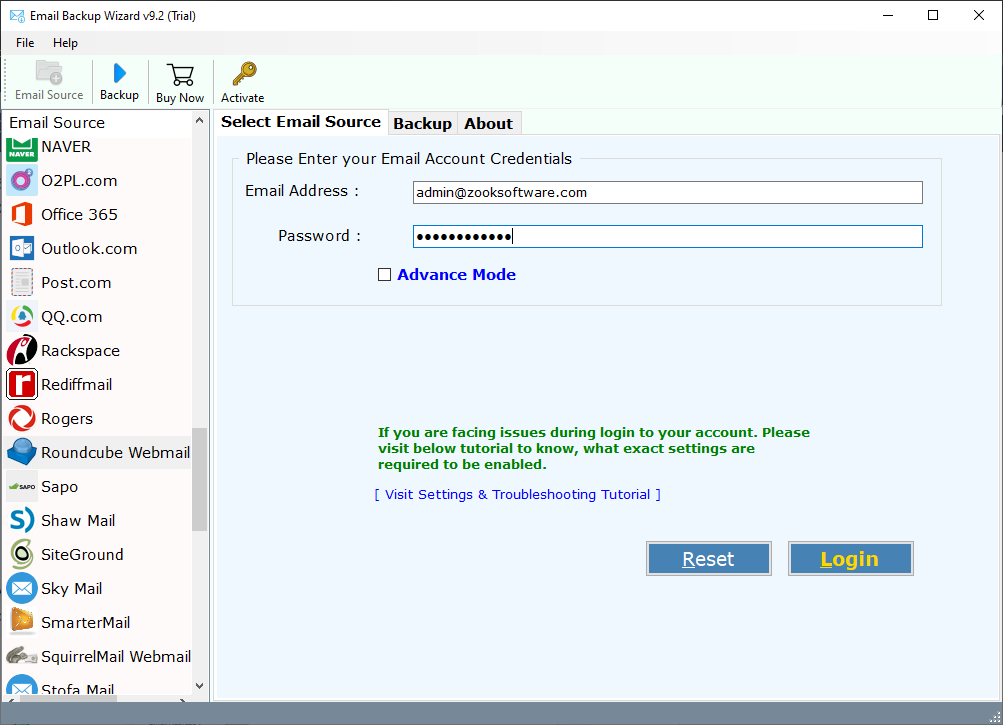Click the Email Address input field
Screen dimensions: 1003x725
coord(667,193)
